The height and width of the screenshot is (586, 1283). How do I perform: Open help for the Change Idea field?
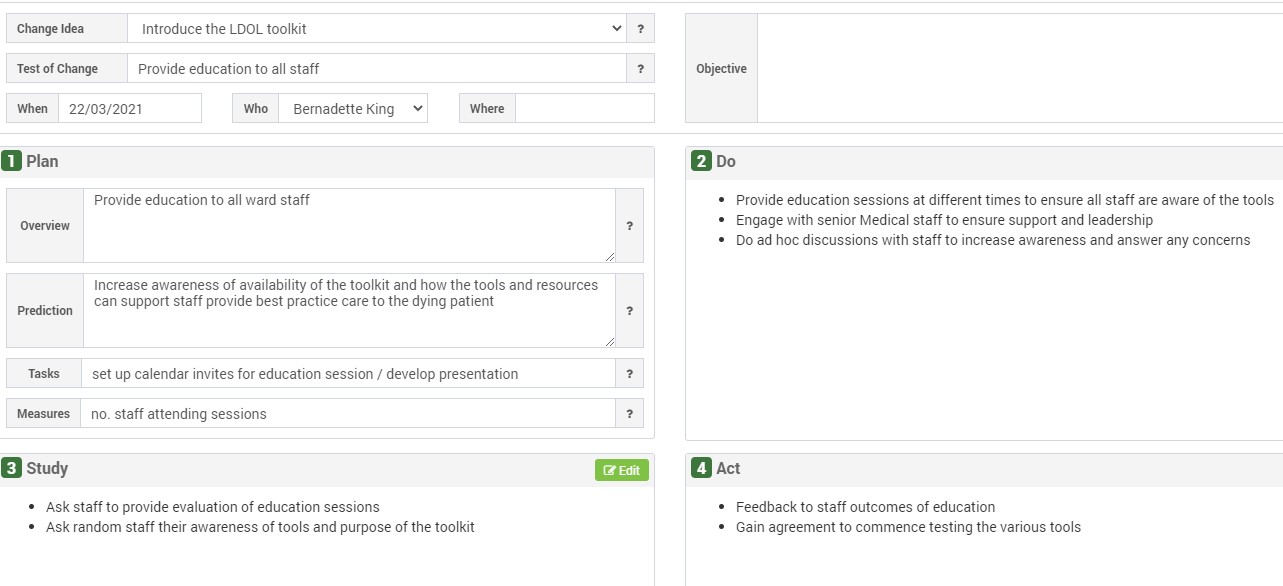pos(640,29)
